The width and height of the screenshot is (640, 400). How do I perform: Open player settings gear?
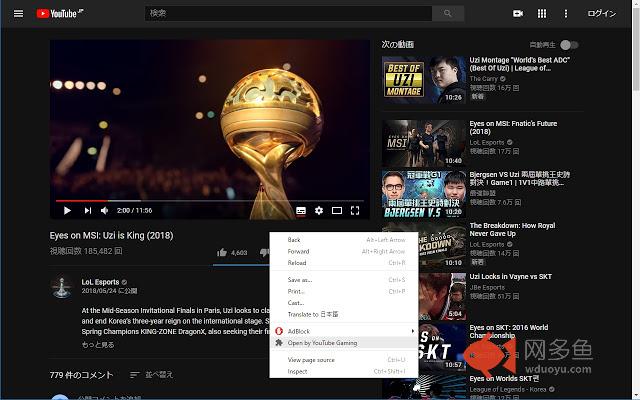tap(319, 211)
